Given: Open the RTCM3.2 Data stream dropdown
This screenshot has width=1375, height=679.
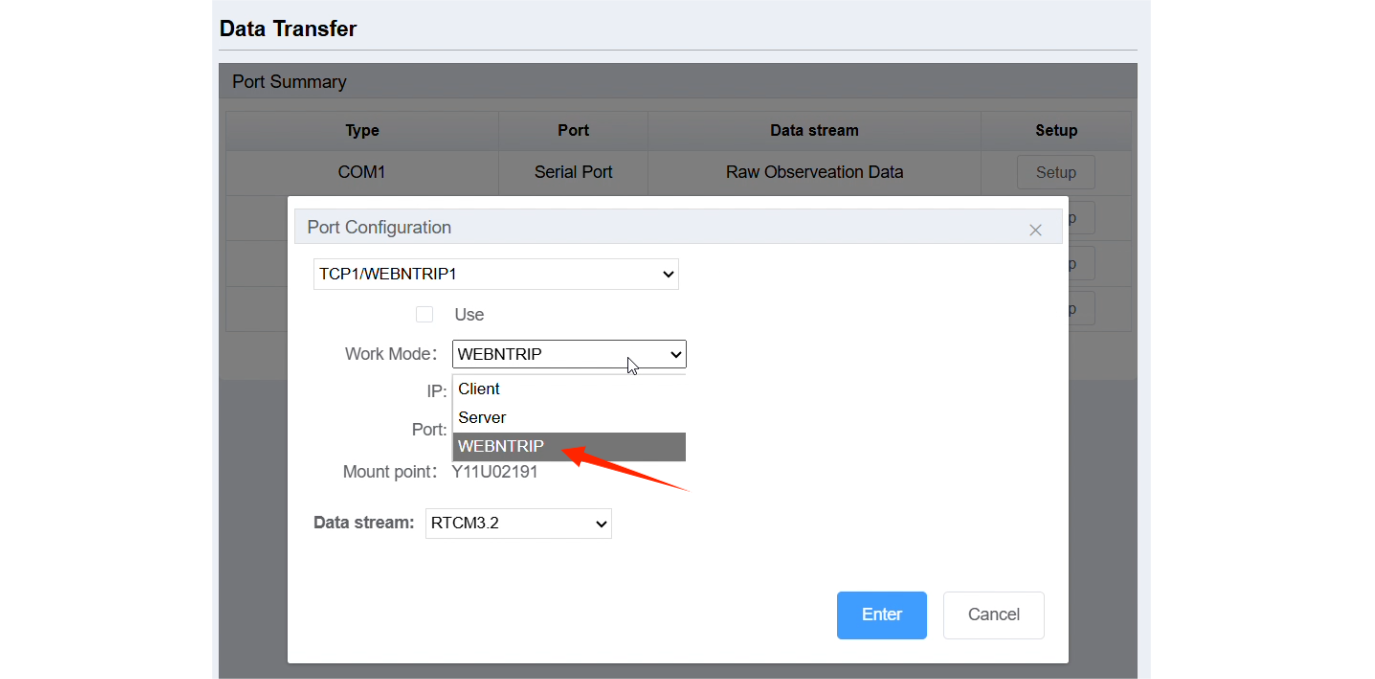Looking at the screenshot, I should [x=518, y=523].
